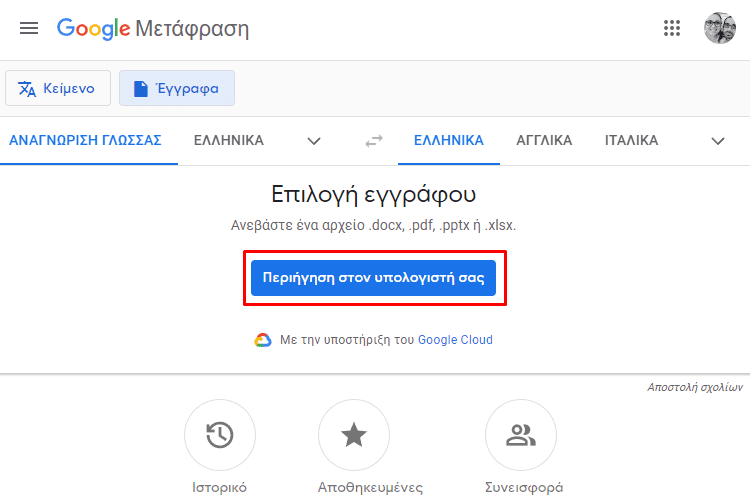750x500 pixels.
Task: Click the Google Cloud logo icon
Action: pyautogui.click(x=263, y=340)
